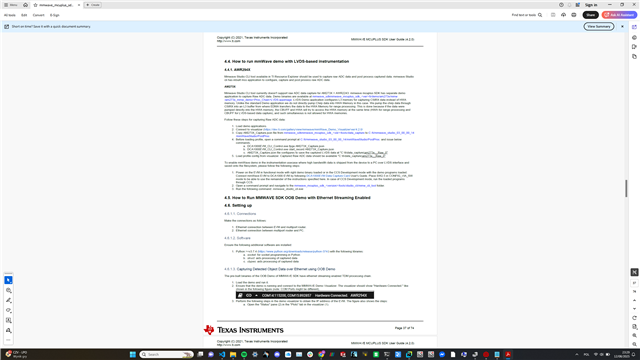Image resolution: width=640 pixels, height=360 pixels.
Task: Click the zoom in magnifier
Action: [634, 336]
